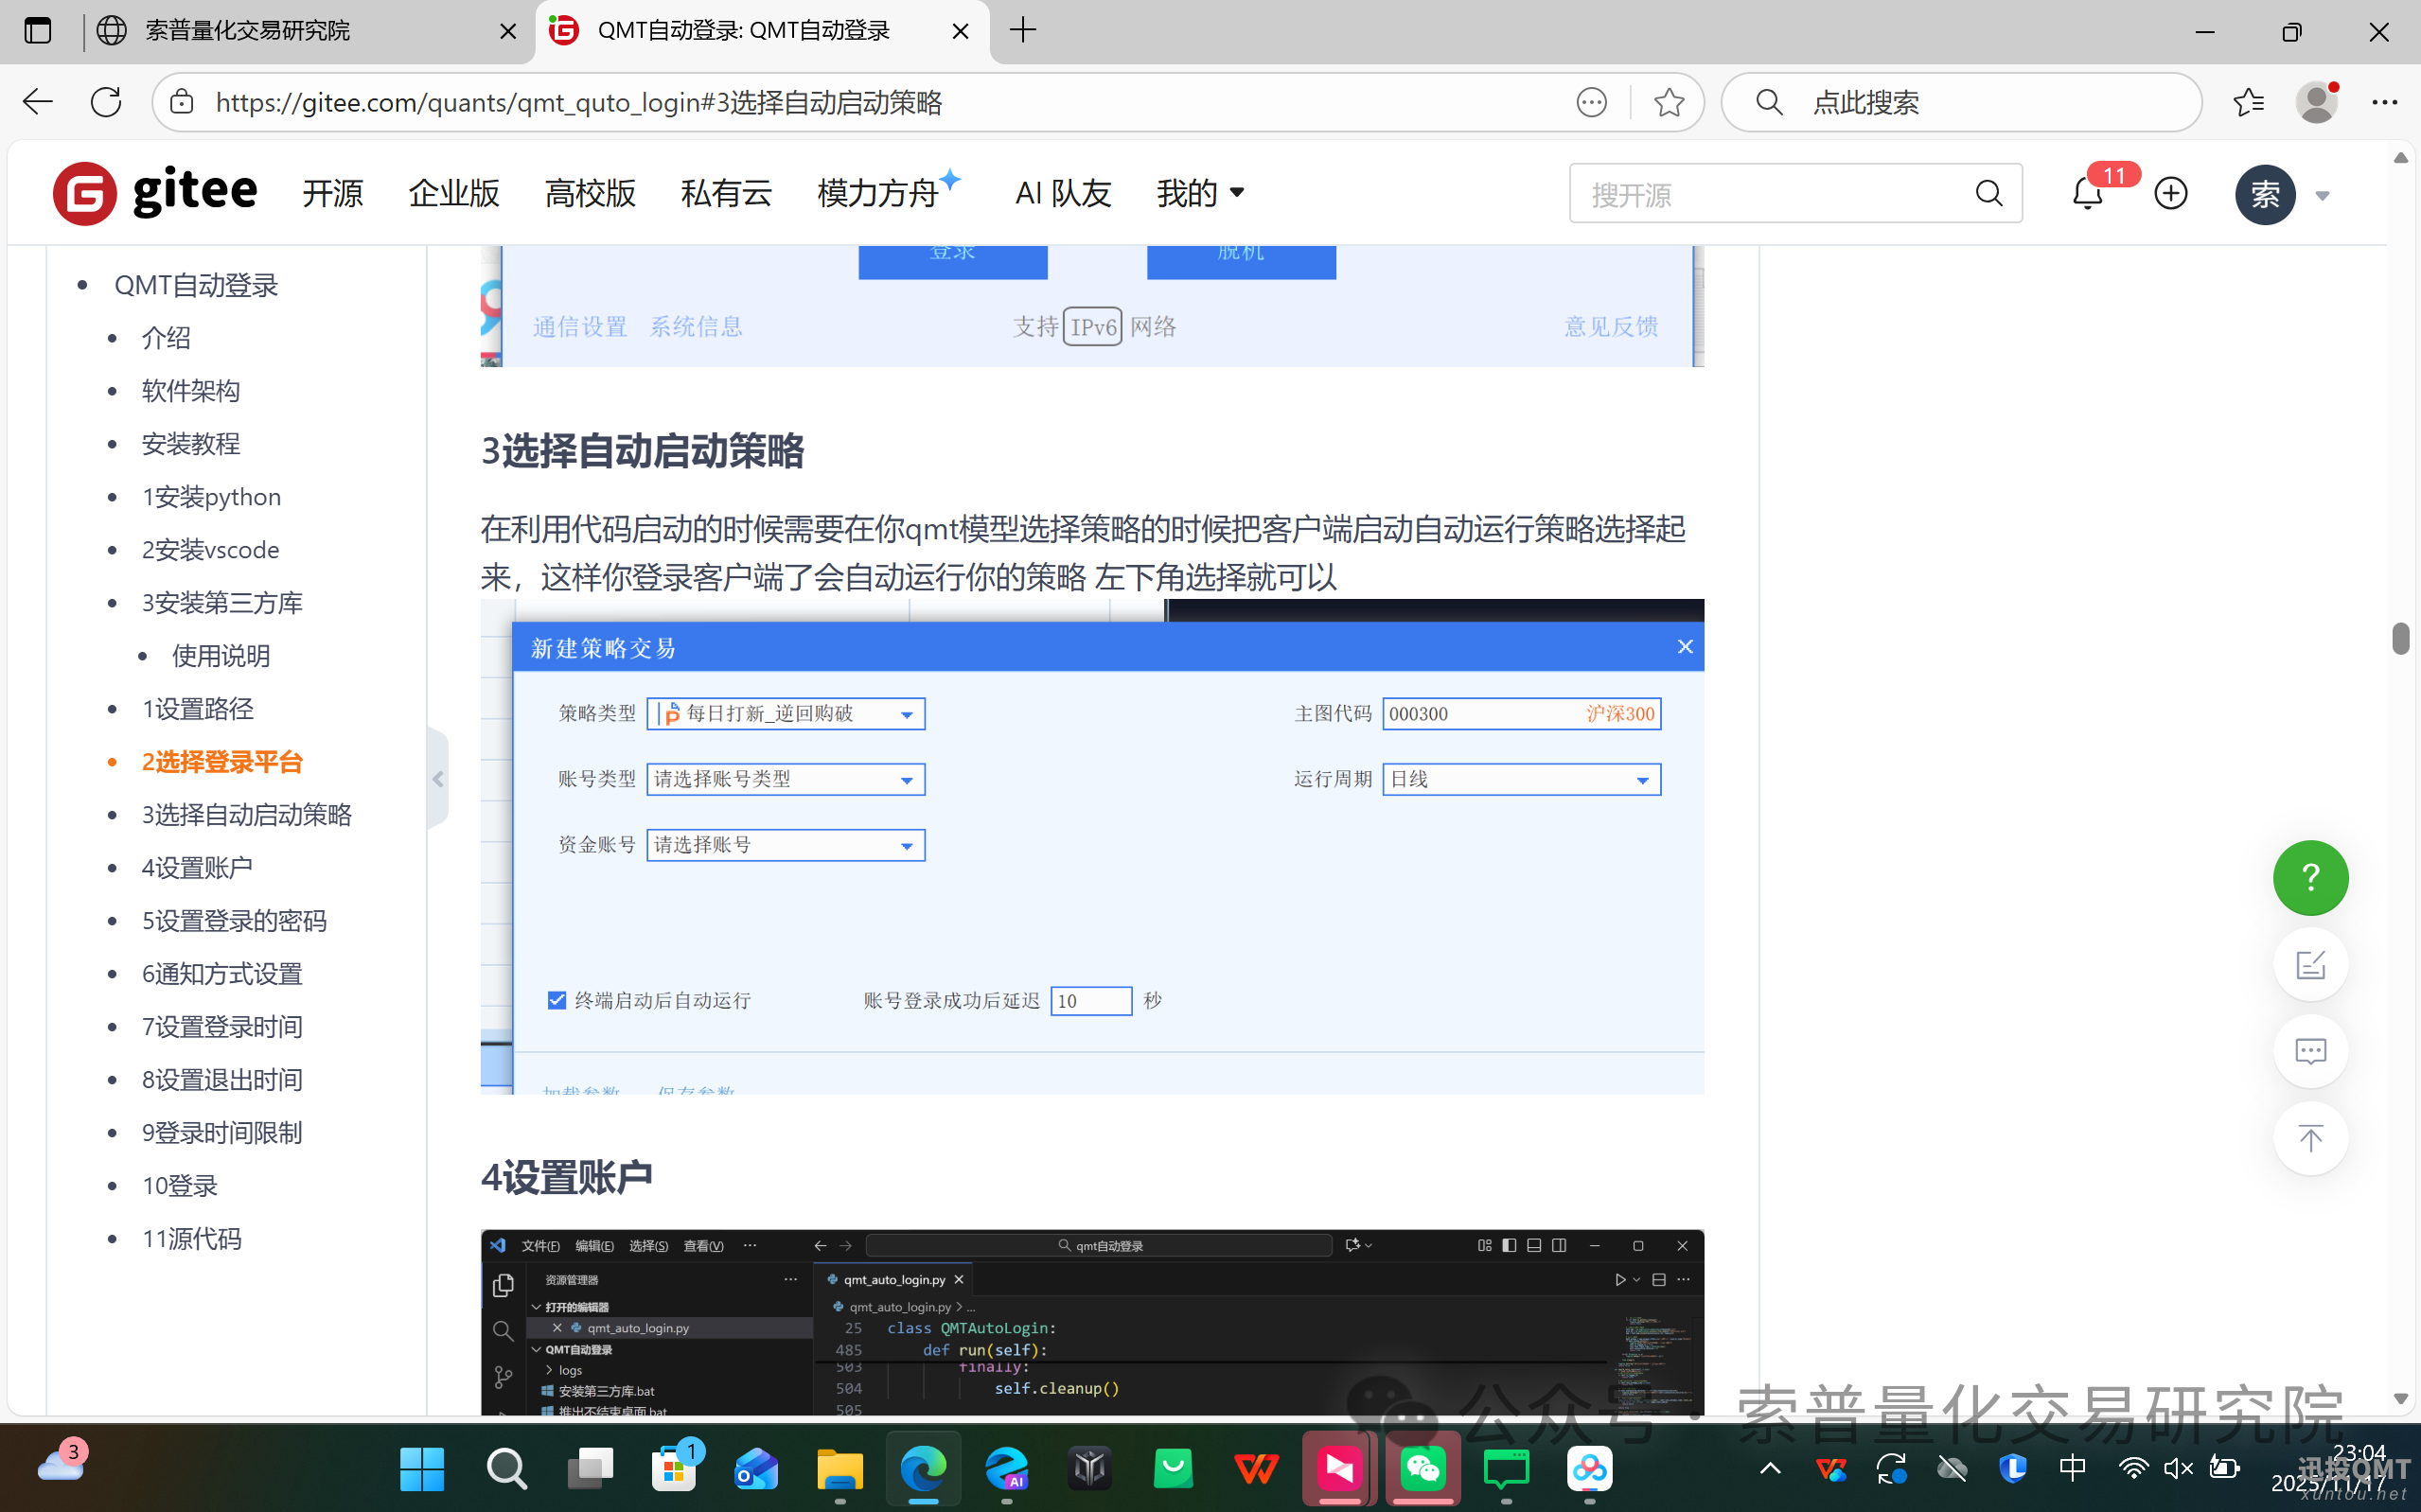Toggle the 终端启动后自动运行 checkbox
Viewport: 2421px width, 1512px height.
[556, 999]
